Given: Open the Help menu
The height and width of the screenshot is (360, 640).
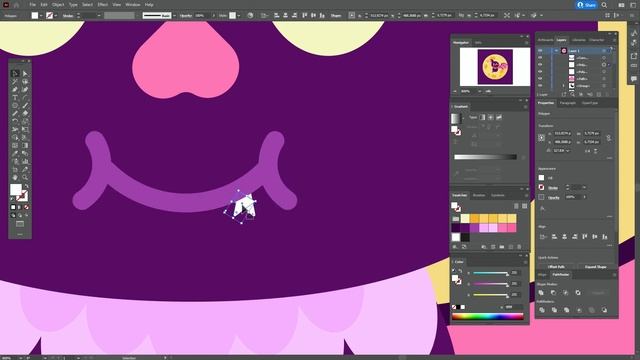Looking at the screenshot, I should tap(149, 4).
